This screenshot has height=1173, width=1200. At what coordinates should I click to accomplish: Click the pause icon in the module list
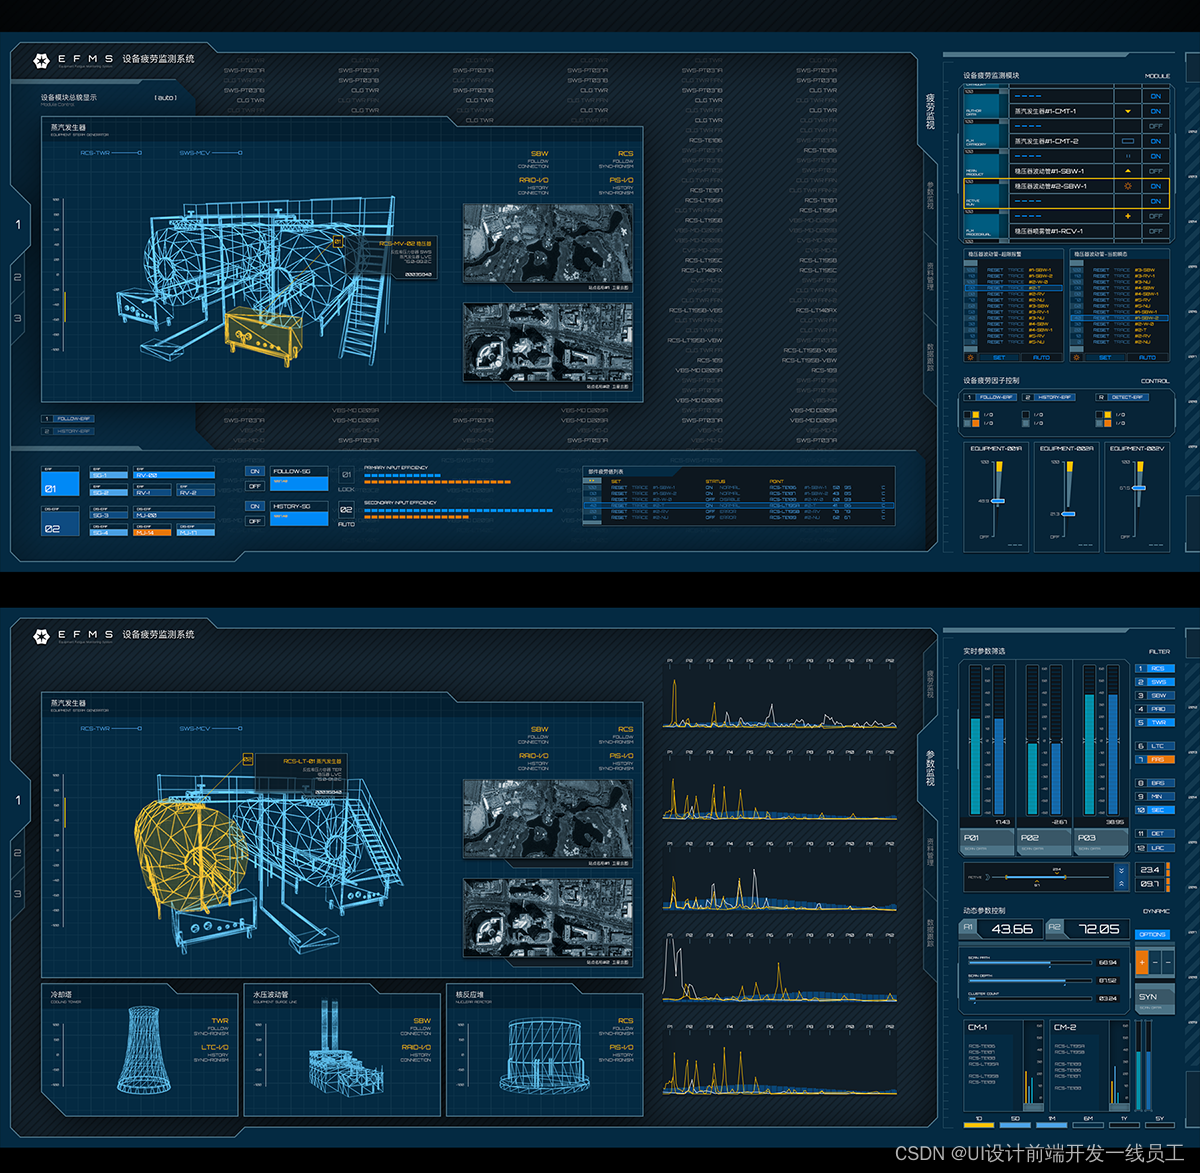pyautogui.click(x=1128, y=156)
